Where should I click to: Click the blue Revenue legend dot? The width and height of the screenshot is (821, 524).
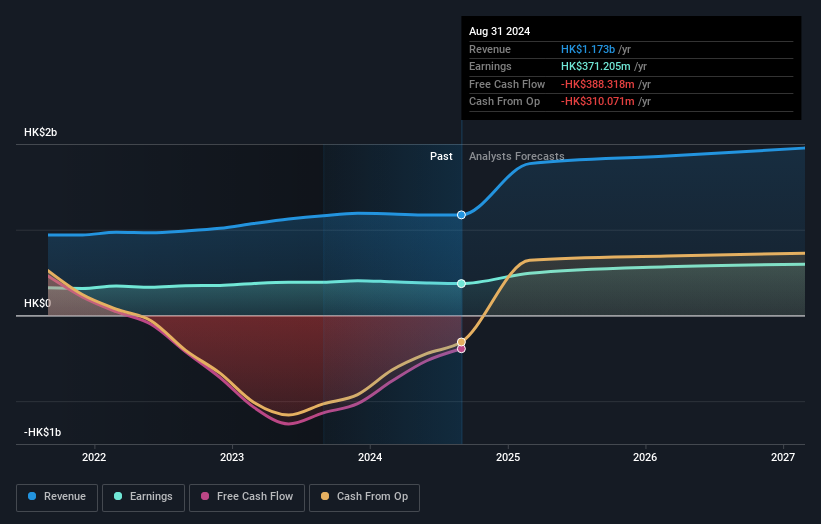coord(32,496)
